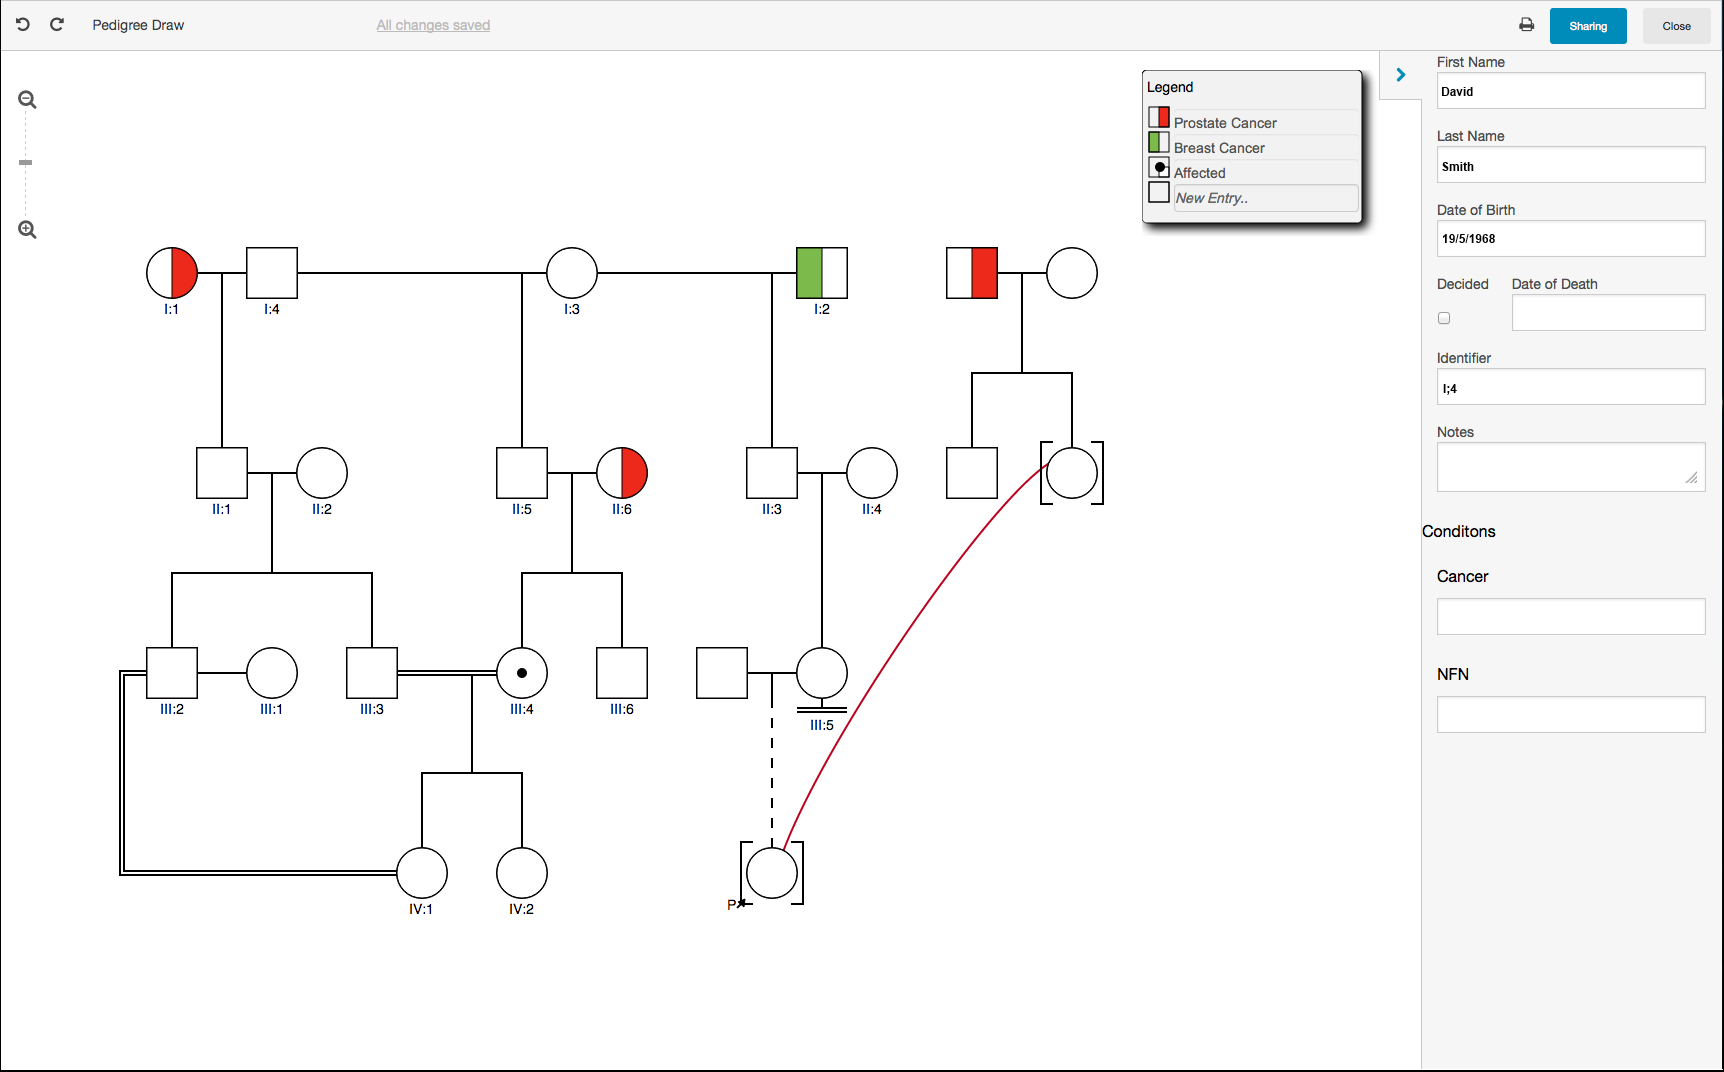1724x1072 pixels.
Task: Open Sharing settings
Action: coord(1588,25)
